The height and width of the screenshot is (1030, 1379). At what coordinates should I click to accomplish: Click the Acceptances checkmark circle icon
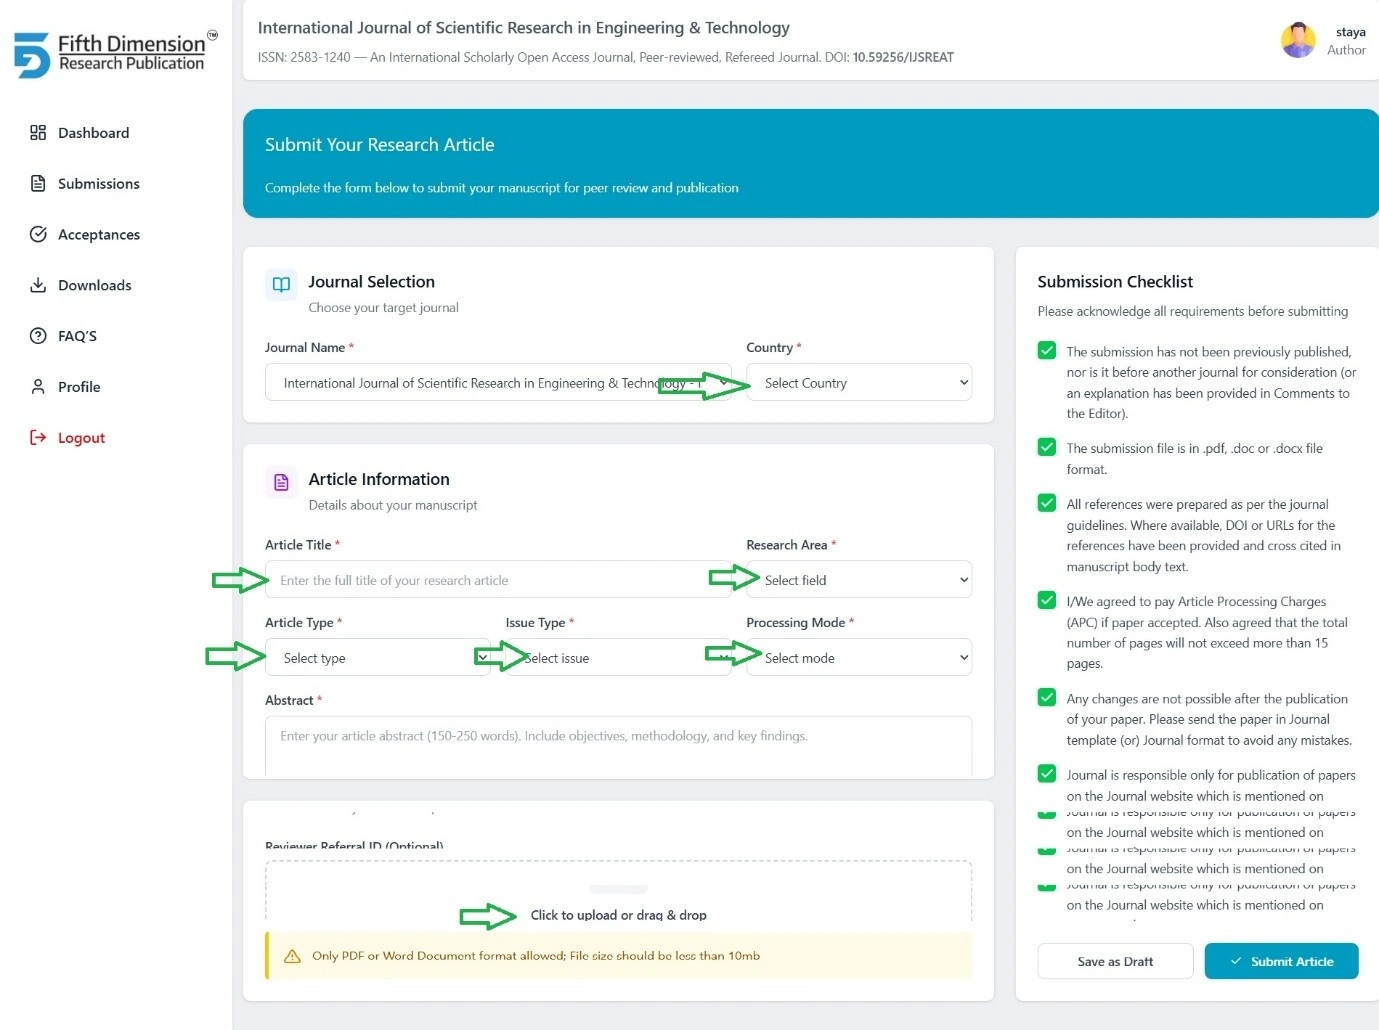coord(38,234)
